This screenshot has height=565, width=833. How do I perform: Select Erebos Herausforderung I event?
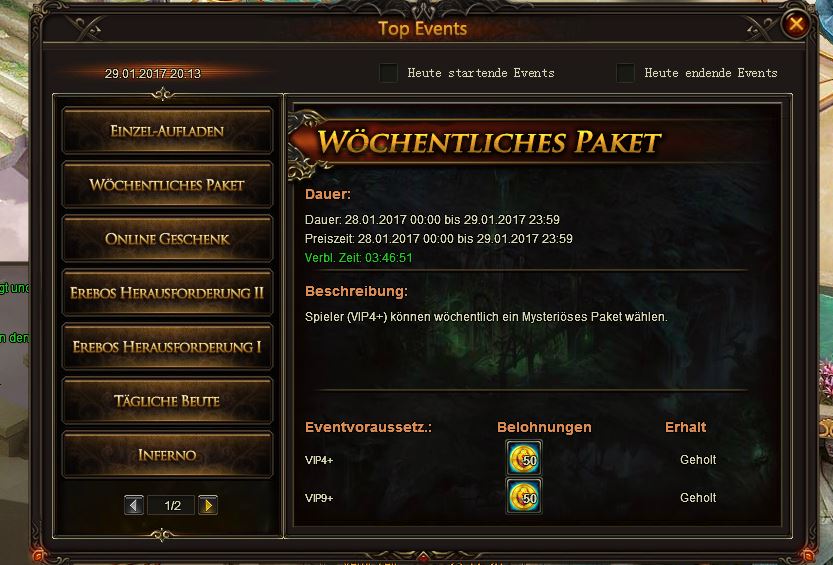[167, 347]
